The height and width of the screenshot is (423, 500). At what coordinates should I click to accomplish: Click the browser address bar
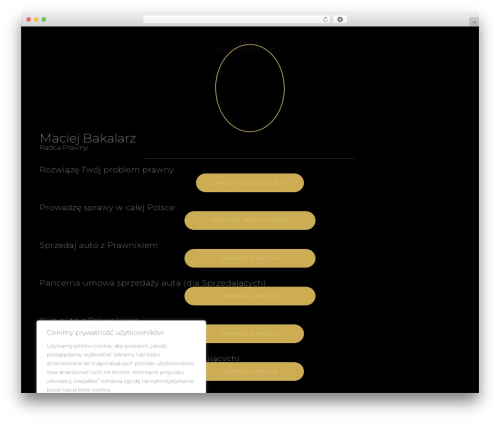[x=237, y=19]
